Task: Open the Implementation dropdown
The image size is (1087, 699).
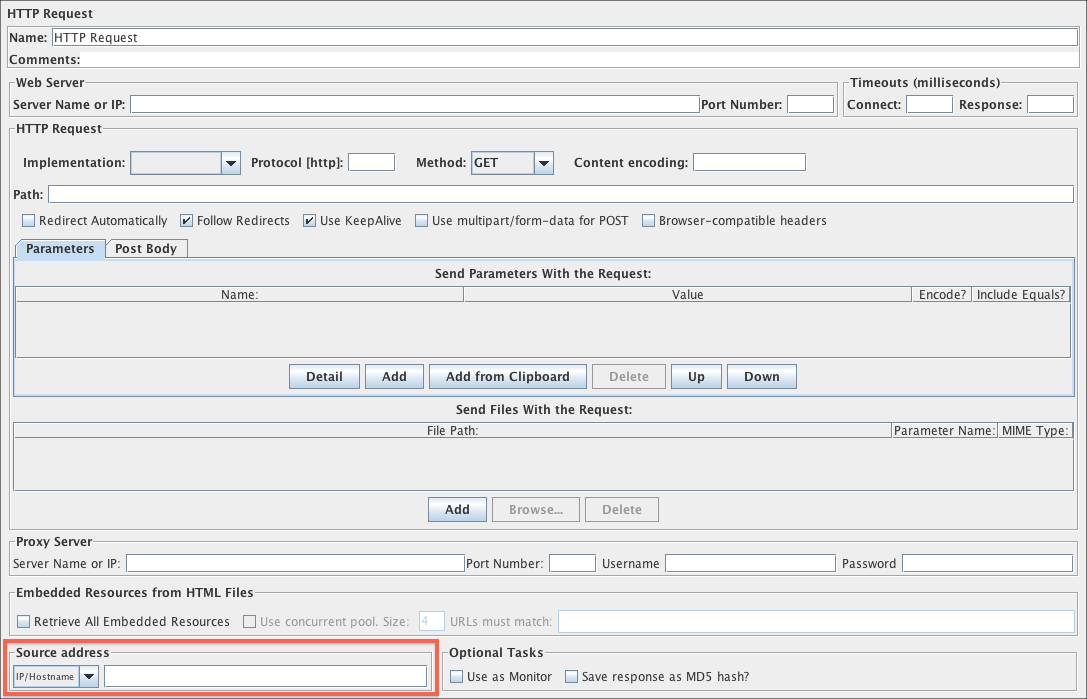Action: [230, 163]
